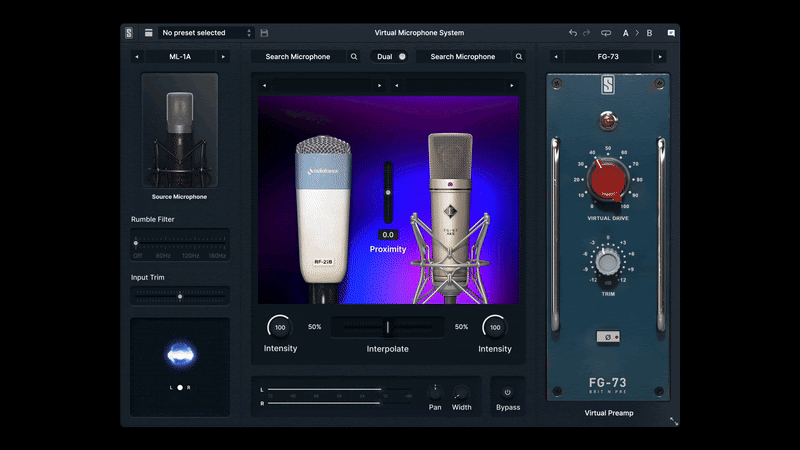The height and width of the screenshot is (450, 800).
Task: Click the left Search Microphone field
Action: point(298,57)
